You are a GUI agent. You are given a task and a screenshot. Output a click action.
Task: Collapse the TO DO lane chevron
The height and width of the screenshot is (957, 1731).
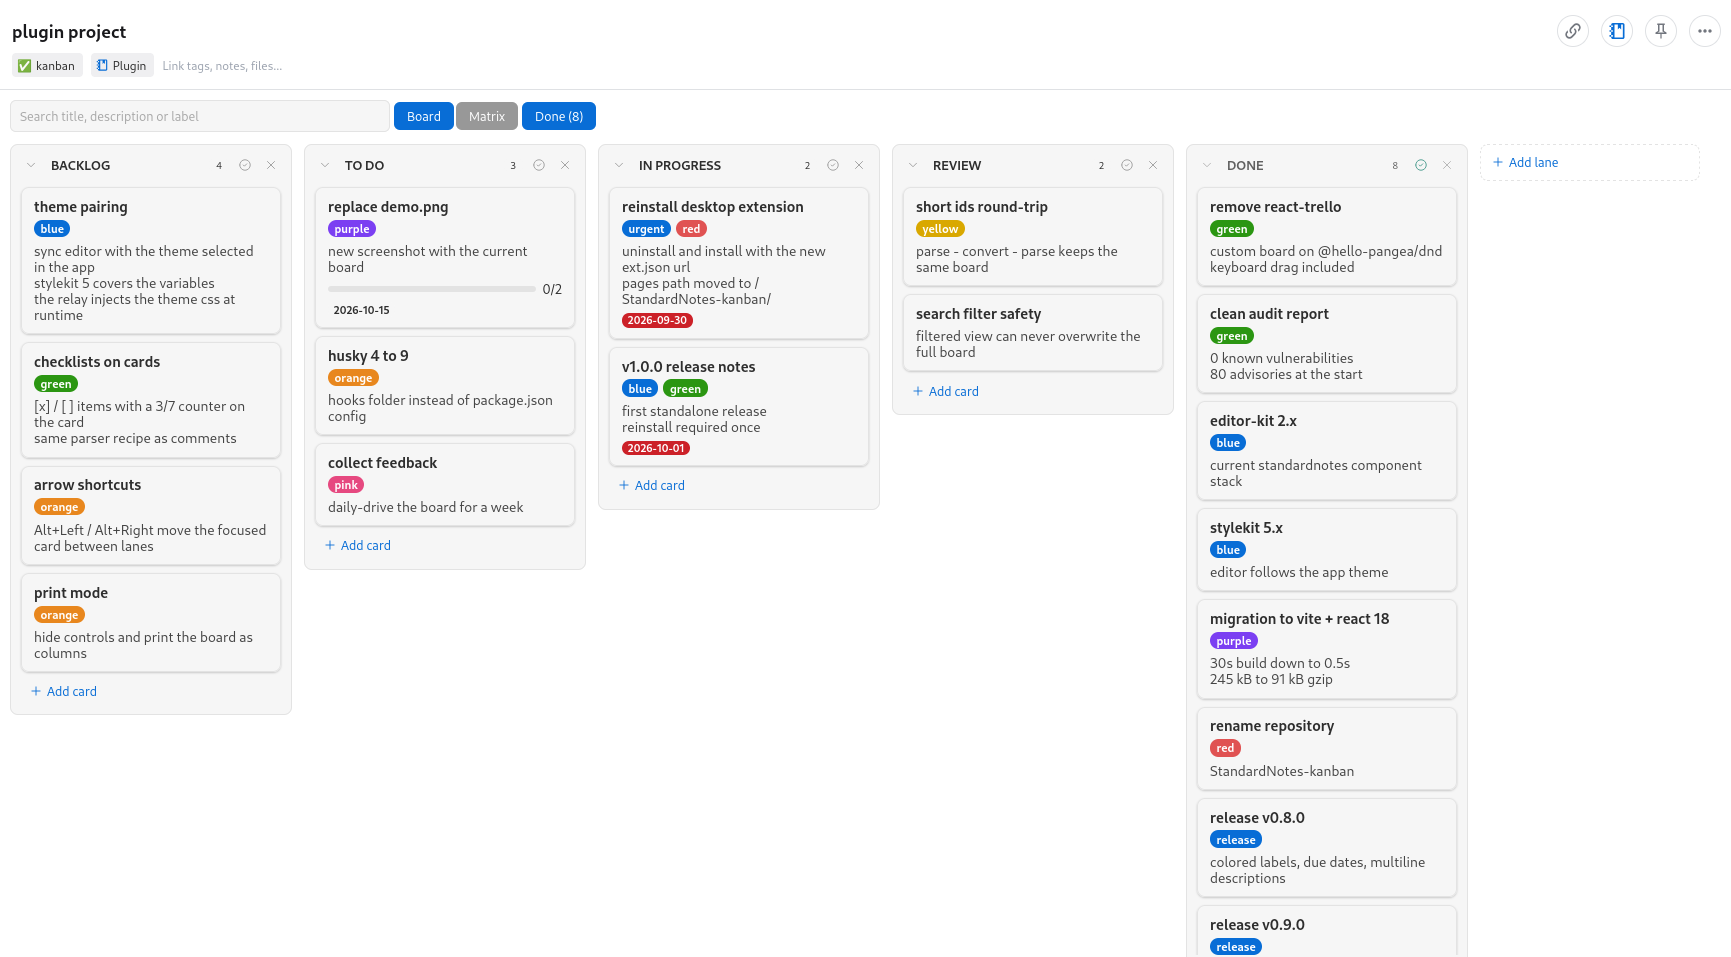click(325, 165)
